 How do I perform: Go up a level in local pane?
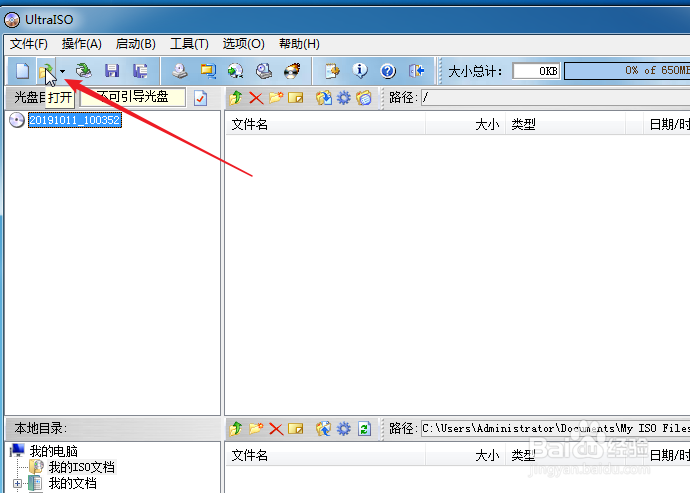[x=235, y=428]
